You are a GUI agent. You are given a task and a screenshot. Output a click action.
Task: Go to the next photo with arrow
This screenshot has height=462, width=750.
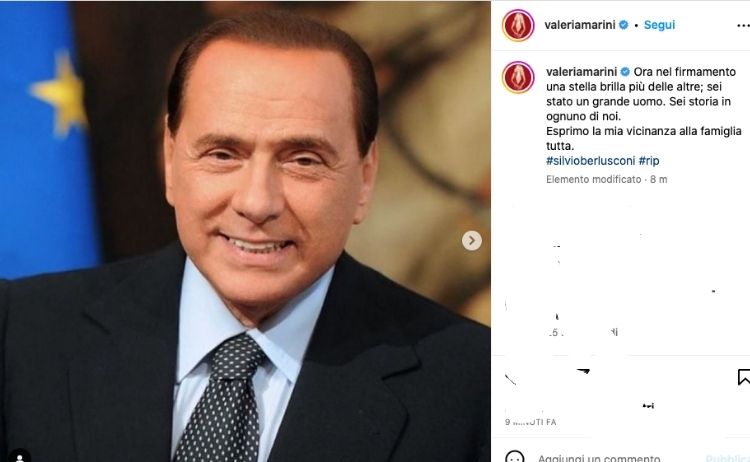pos(472,240)
